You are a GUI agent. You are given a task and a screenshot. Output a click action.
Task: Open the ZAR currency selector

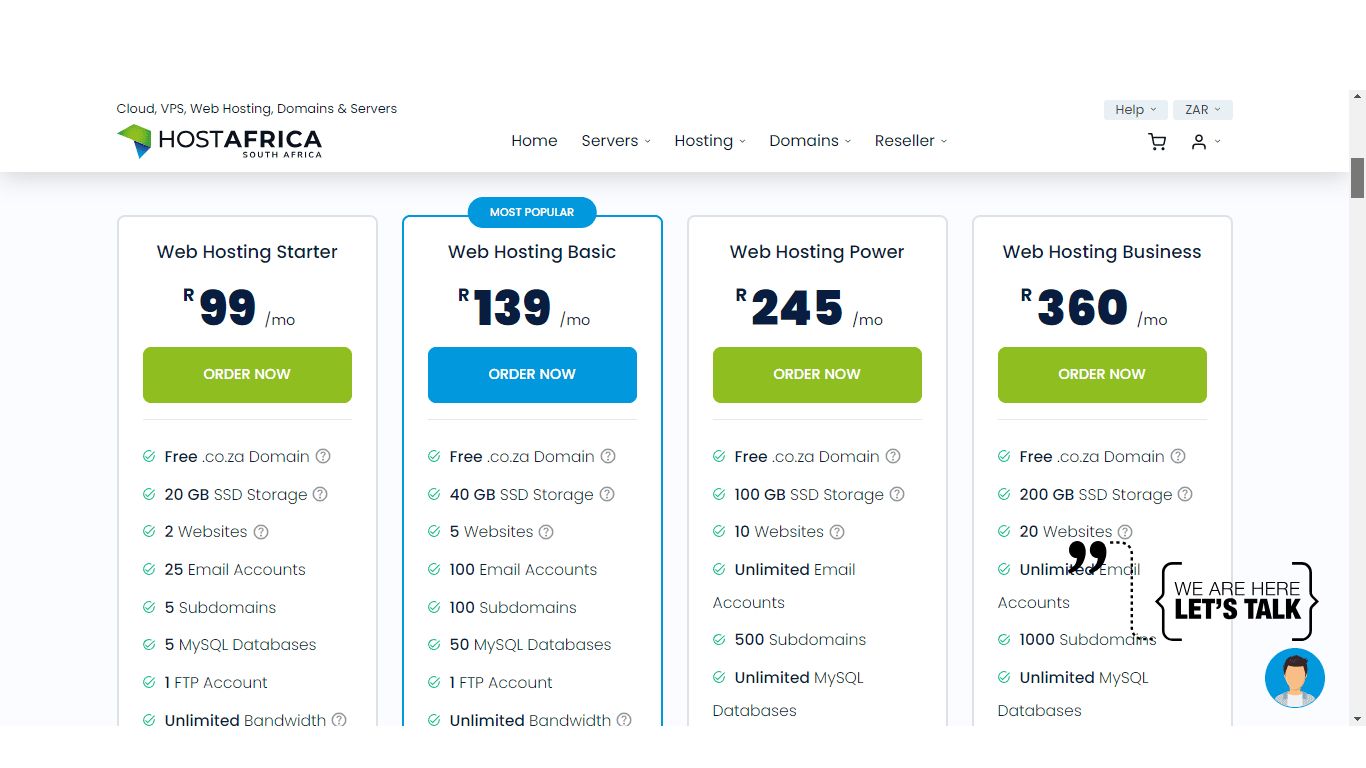[1202, 110]
